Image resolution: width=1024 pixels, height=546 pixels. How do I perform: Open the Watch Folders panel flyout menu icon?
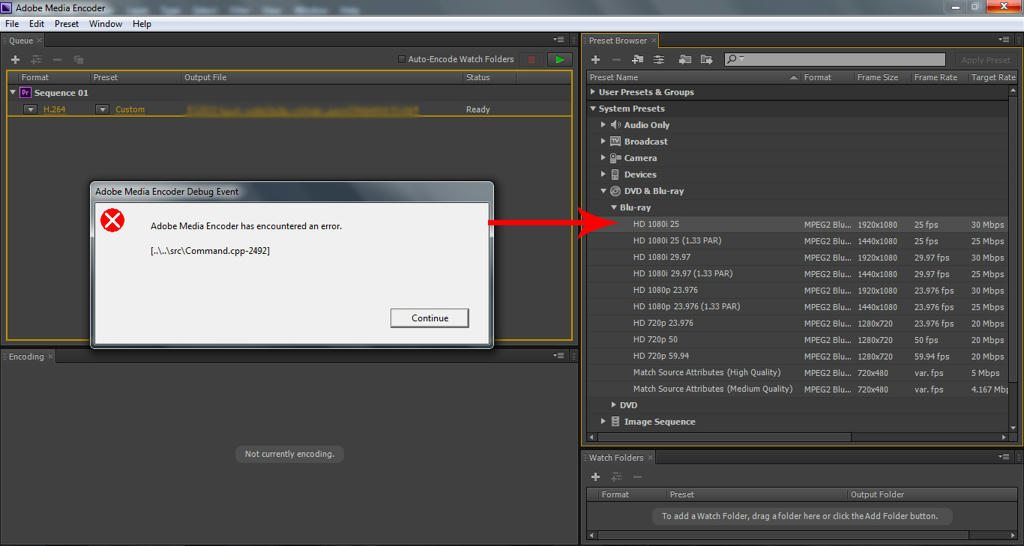tap(1004, 457)
